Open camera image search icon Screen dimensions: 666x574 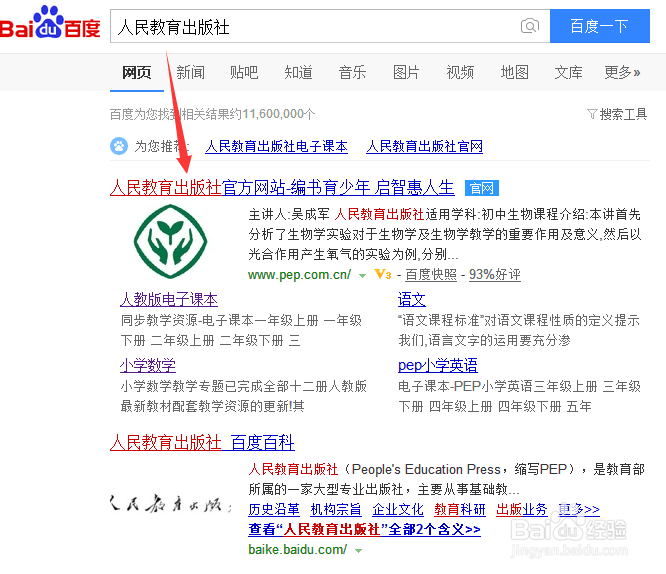click(530, 26)
